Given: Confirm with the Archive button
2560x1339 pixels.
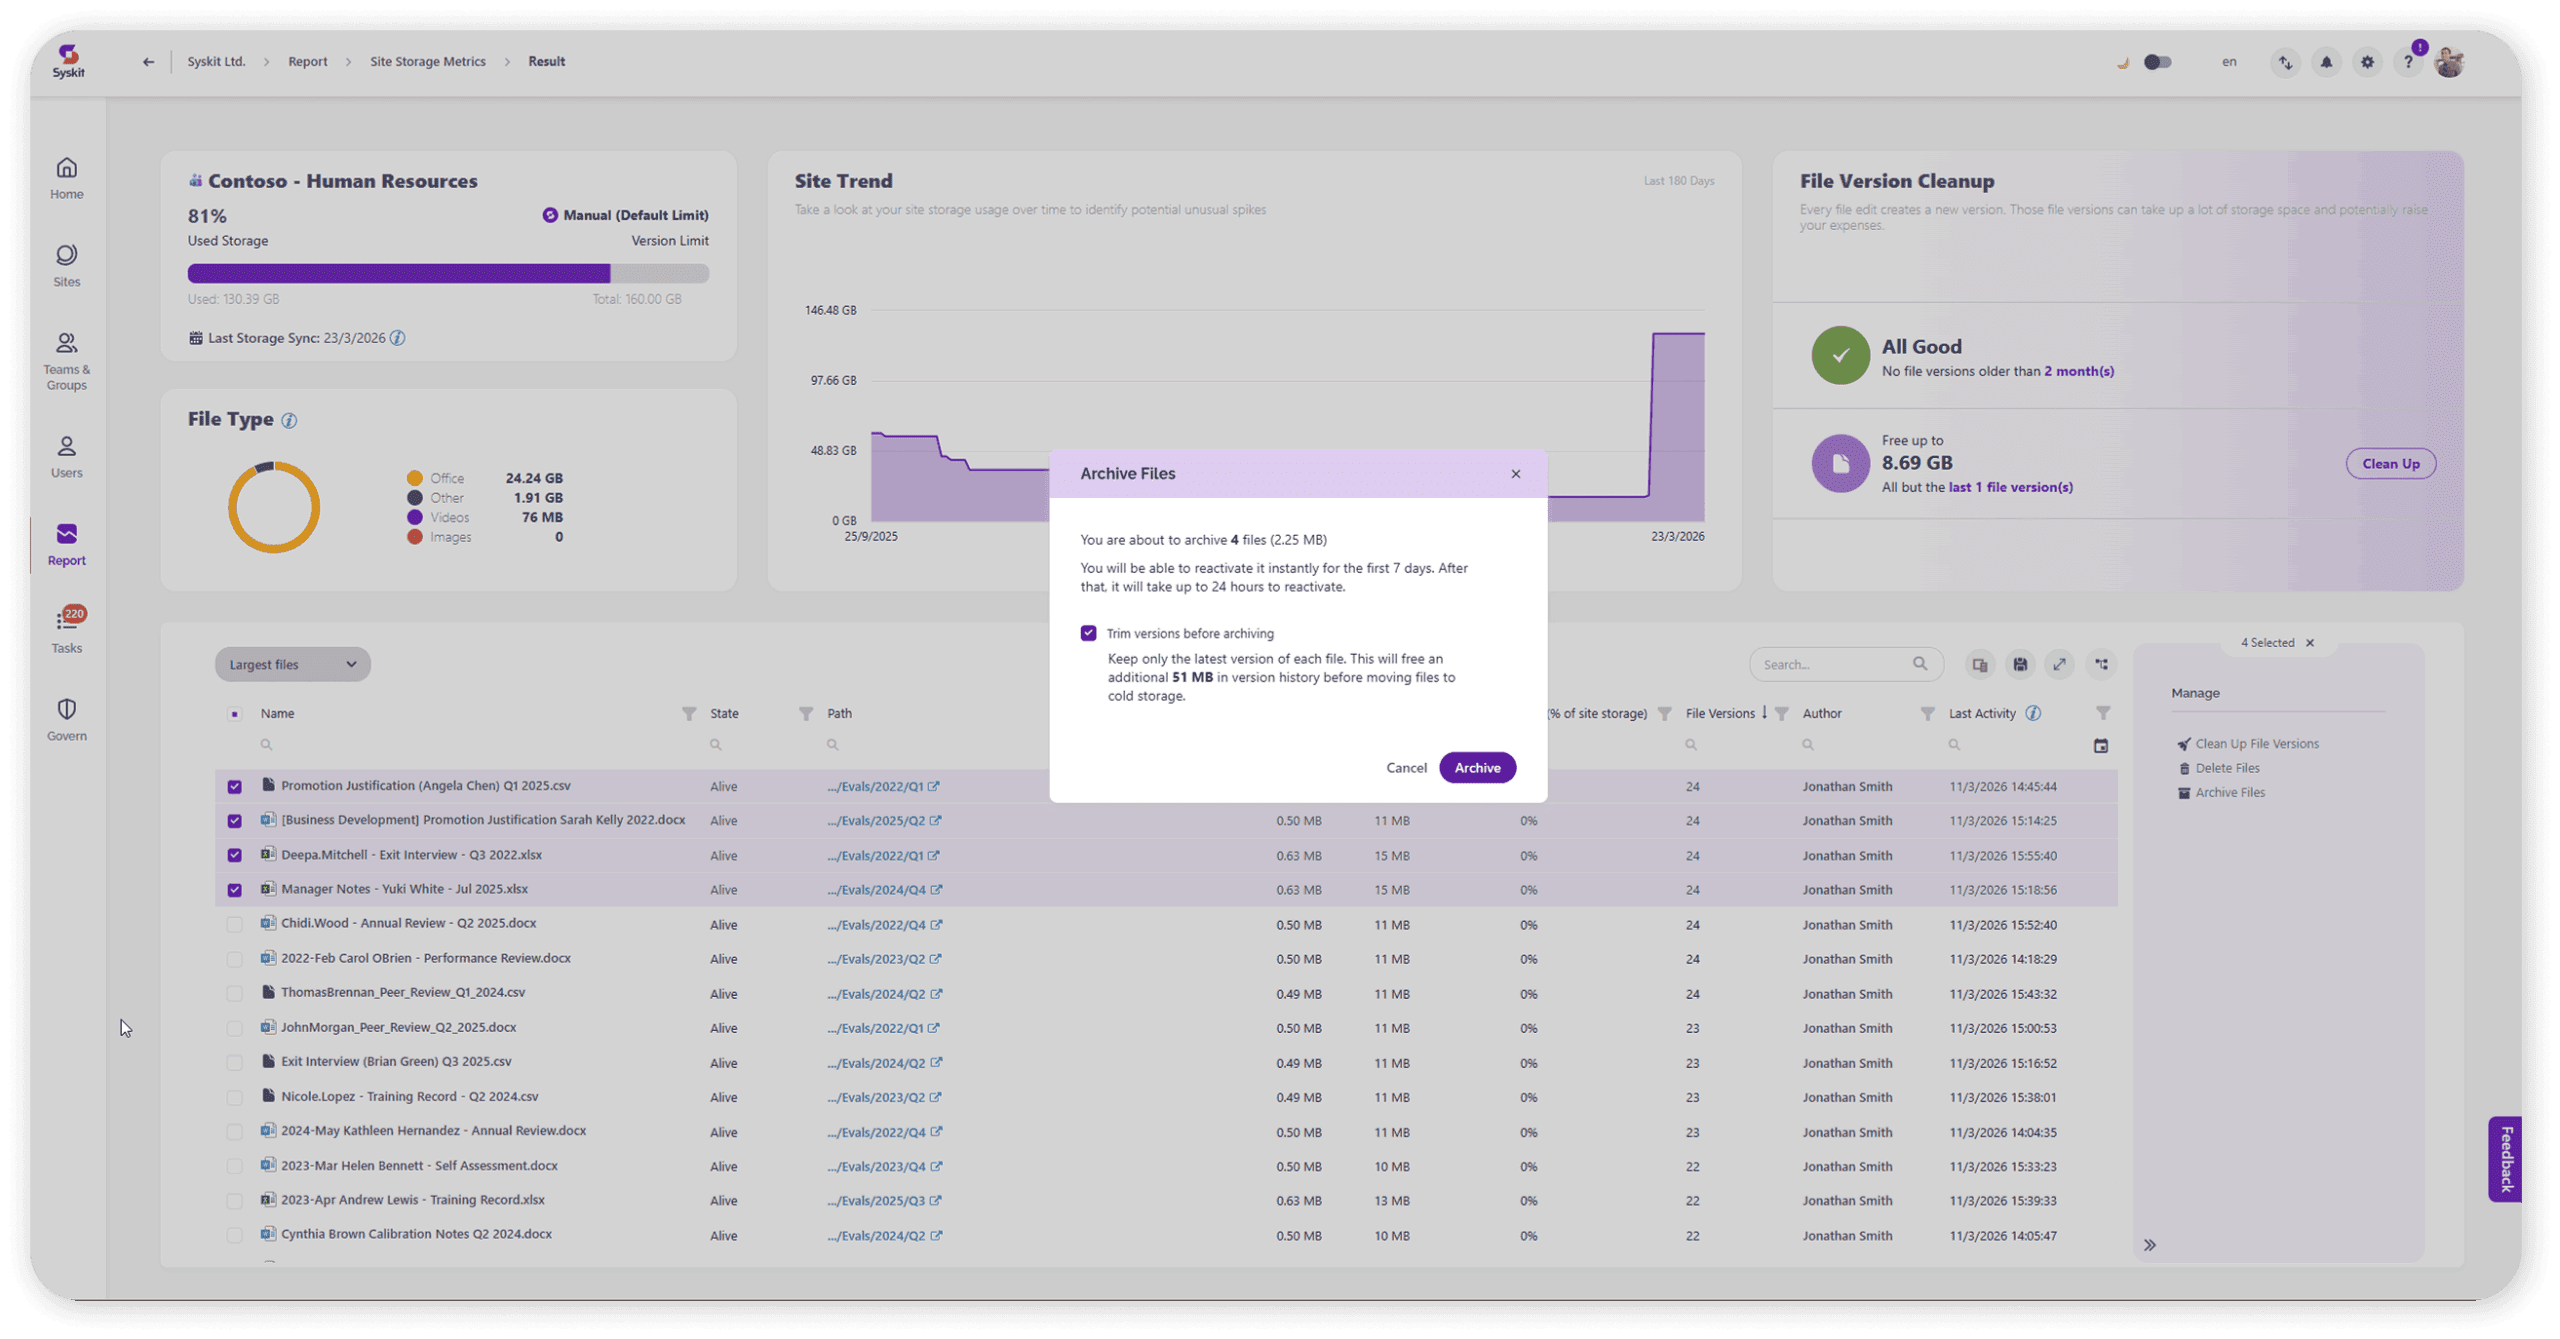Looking at the screenshot, I should tap(1477, 767).
